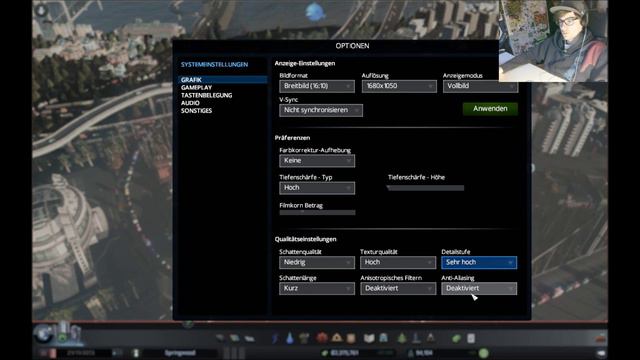Adjust the Tiefenschärfe - Höhe slider
This screenshot has height=360, width=640.
pyautogui.click(x=425, y=188)
